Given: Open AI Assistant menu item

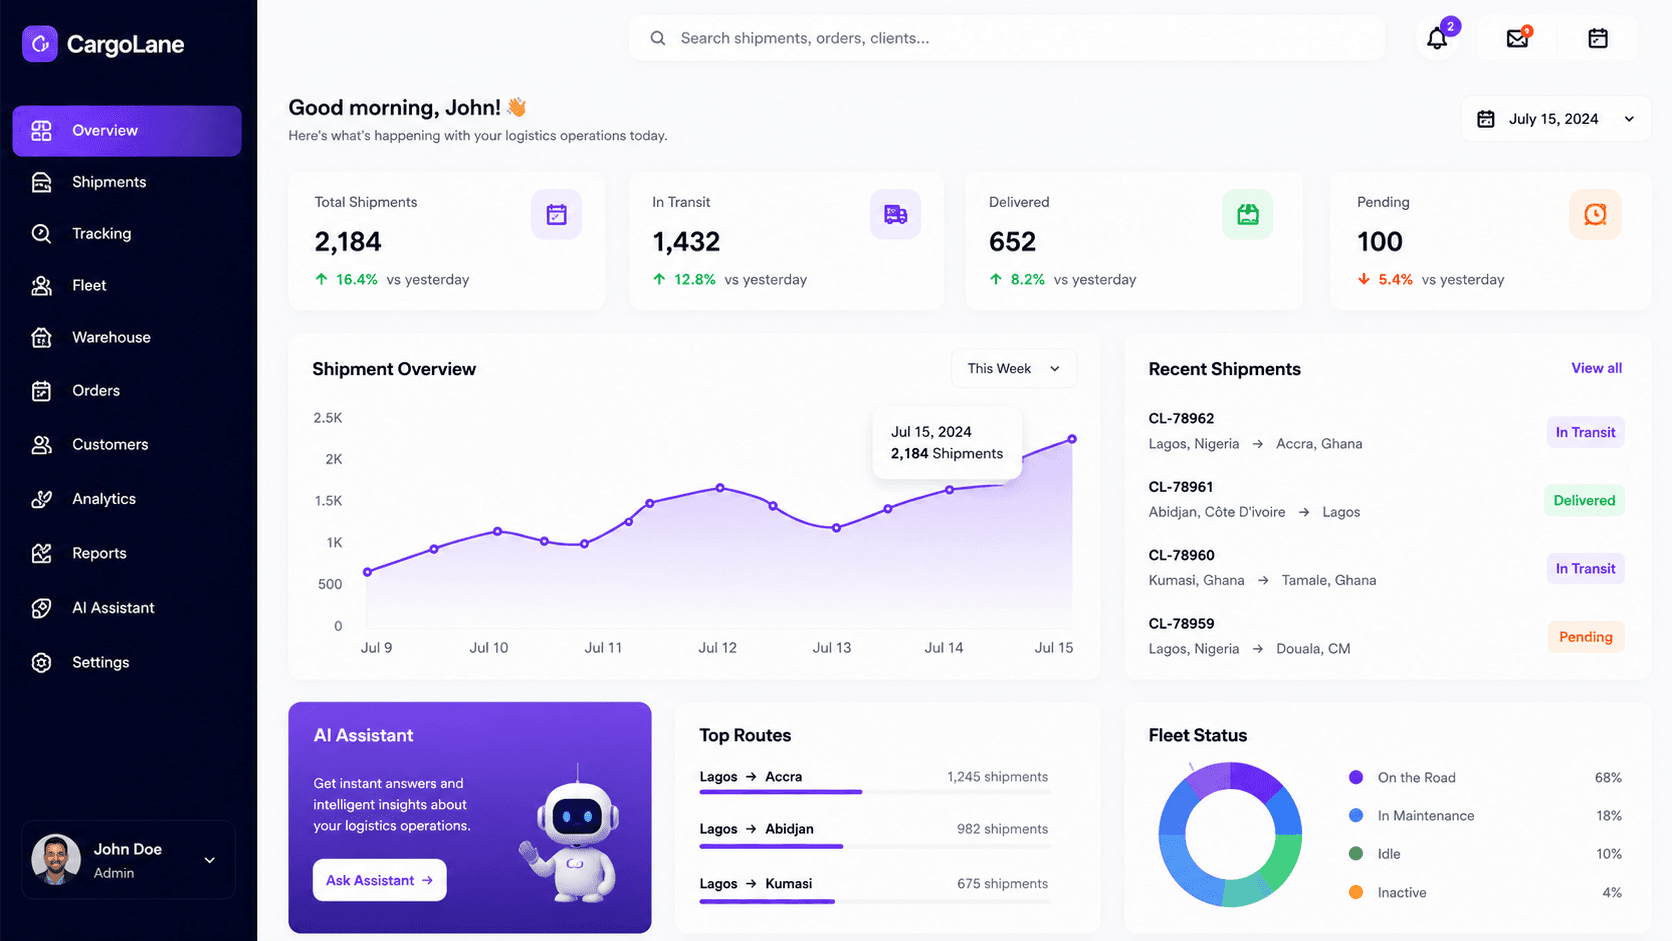Looking at the screenshot, I should coord(127,608).
